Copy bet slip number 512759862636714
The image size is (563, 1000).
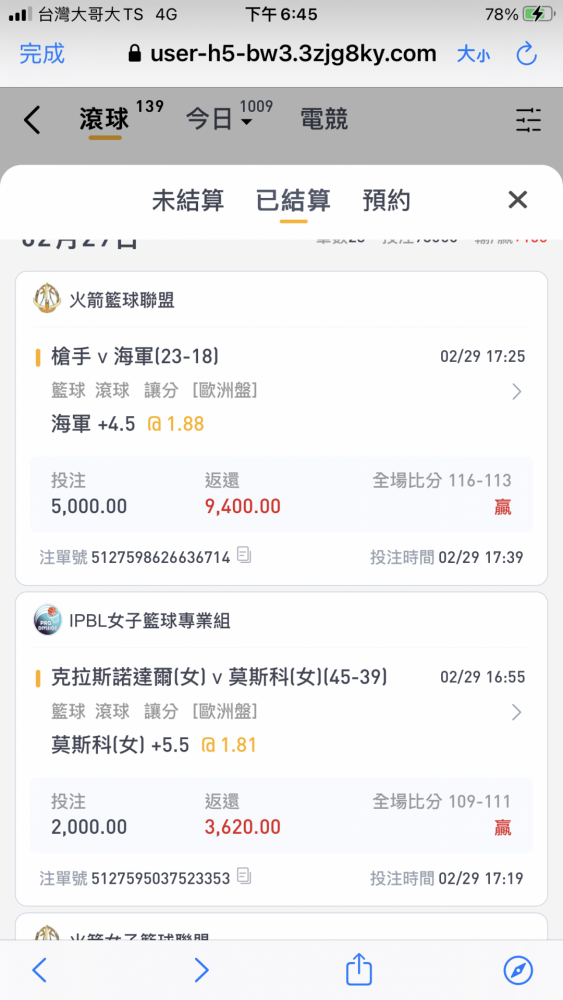pyautogui.click(x=244, y=555)
